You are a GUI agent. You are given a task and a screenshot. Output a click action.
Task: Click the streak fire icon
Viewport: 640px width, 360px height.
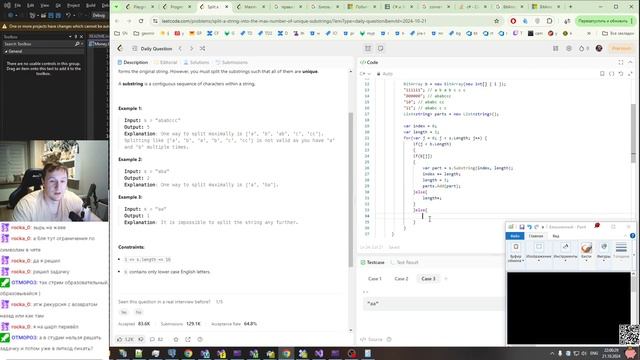click(582, 49)
